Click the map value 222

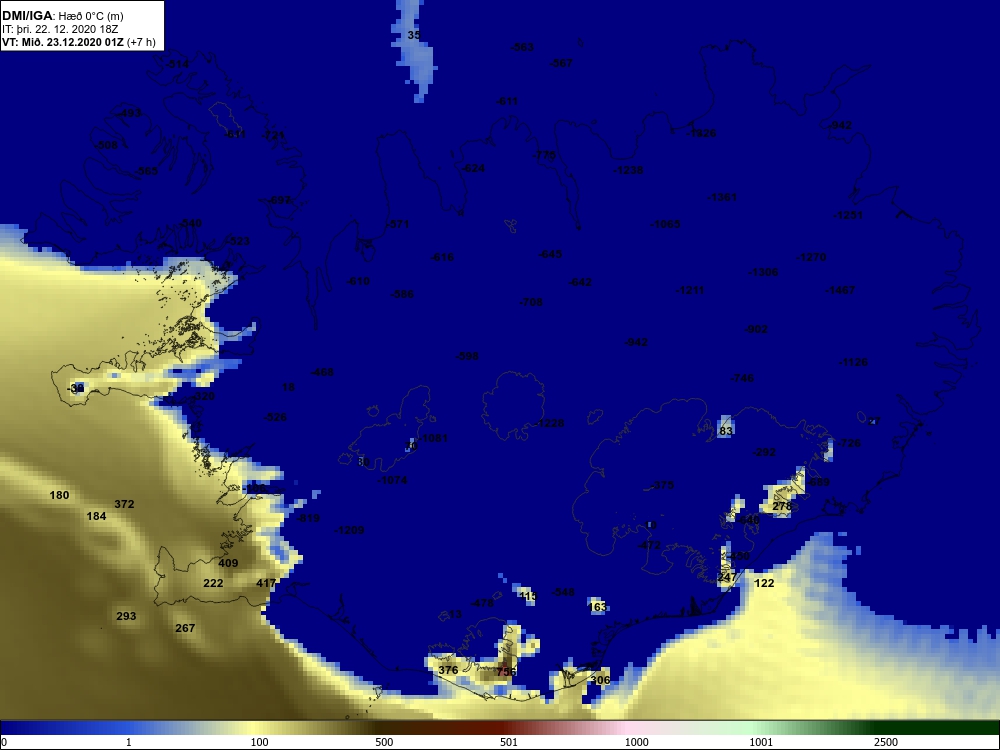(213, 583)
